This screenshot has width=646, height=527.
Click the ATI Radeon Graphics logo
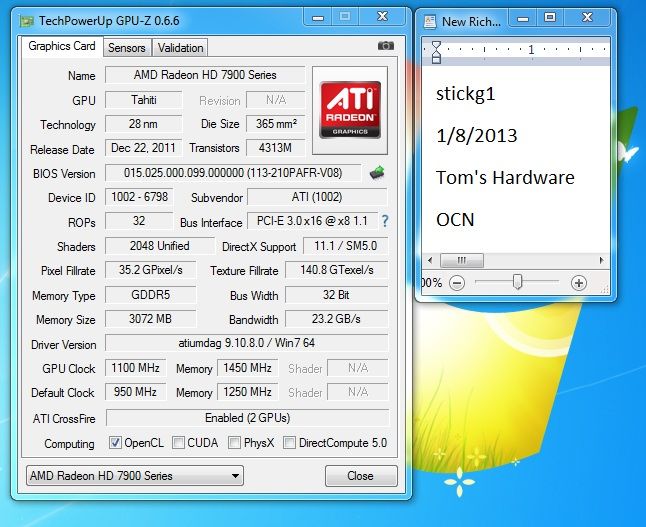(x=350, y=110)
